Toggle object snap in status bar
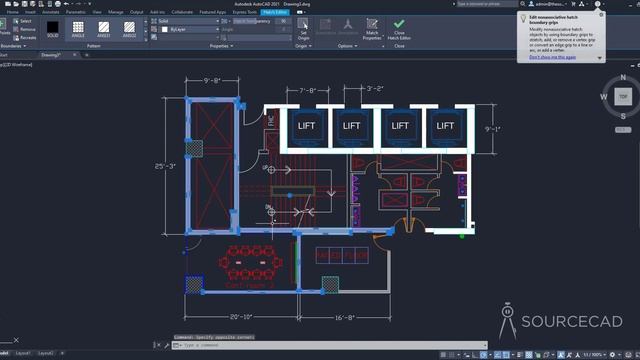640x360 pixels. [x=506, y=355]
